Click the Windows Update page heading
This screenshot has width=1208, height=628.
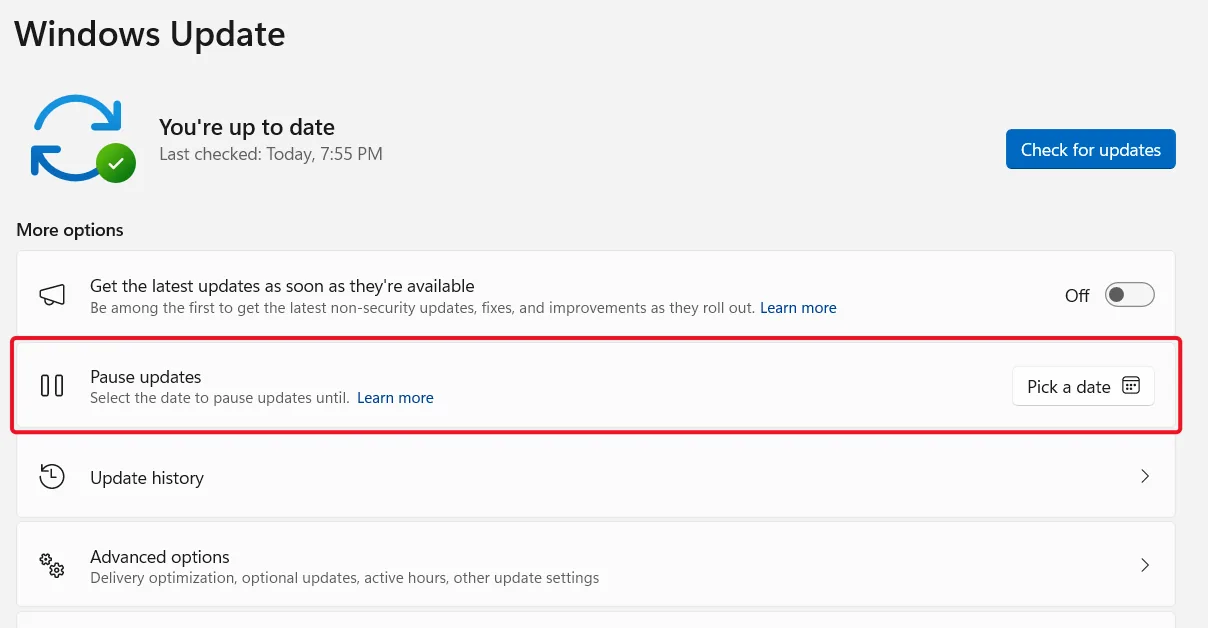(150, 33)
